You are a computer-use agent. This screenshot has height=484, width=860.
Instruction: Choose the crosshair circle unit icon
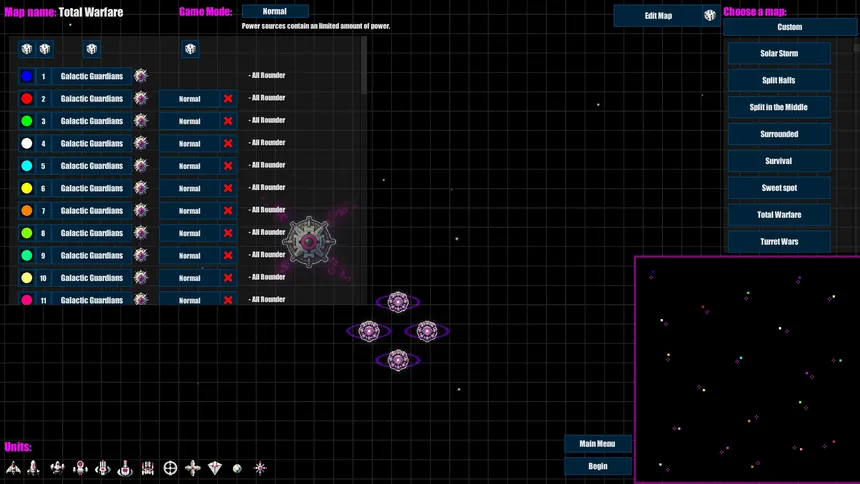coord(170,468)
